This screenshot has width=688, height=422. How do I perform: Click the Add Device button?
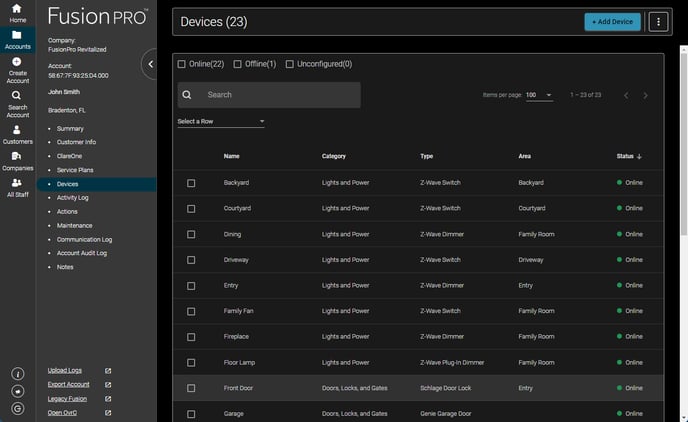tap(612, 22)
